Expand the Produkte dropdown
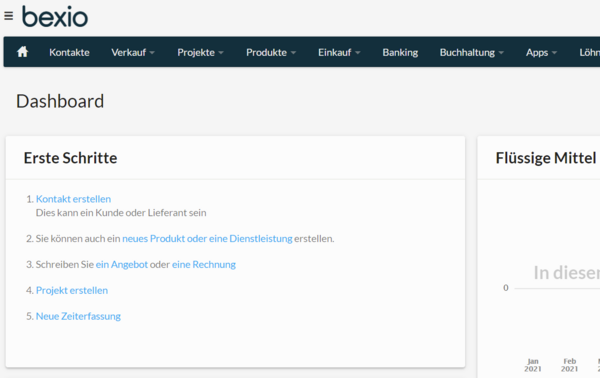The image size is (600, 378). pyautogui.click(x=271, y=52)
